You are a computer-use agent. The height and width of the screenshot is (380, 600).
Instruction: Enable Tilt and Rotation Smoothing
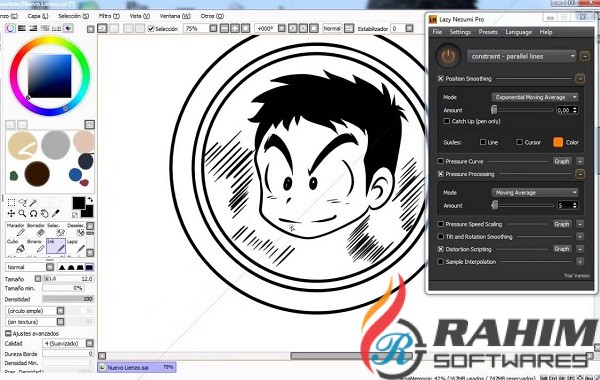[440, 237]
